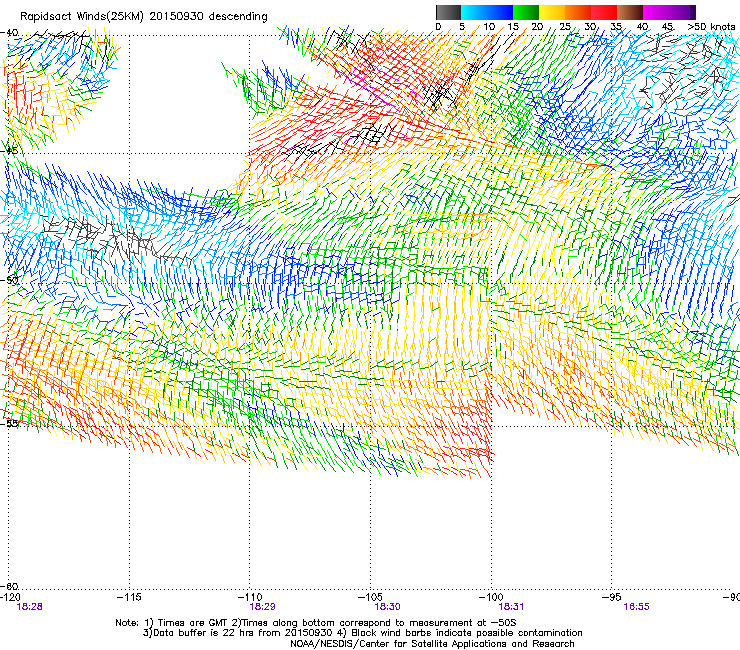Click the 'Times are GMT' note line
740x650 pixels.
(316, 623)
